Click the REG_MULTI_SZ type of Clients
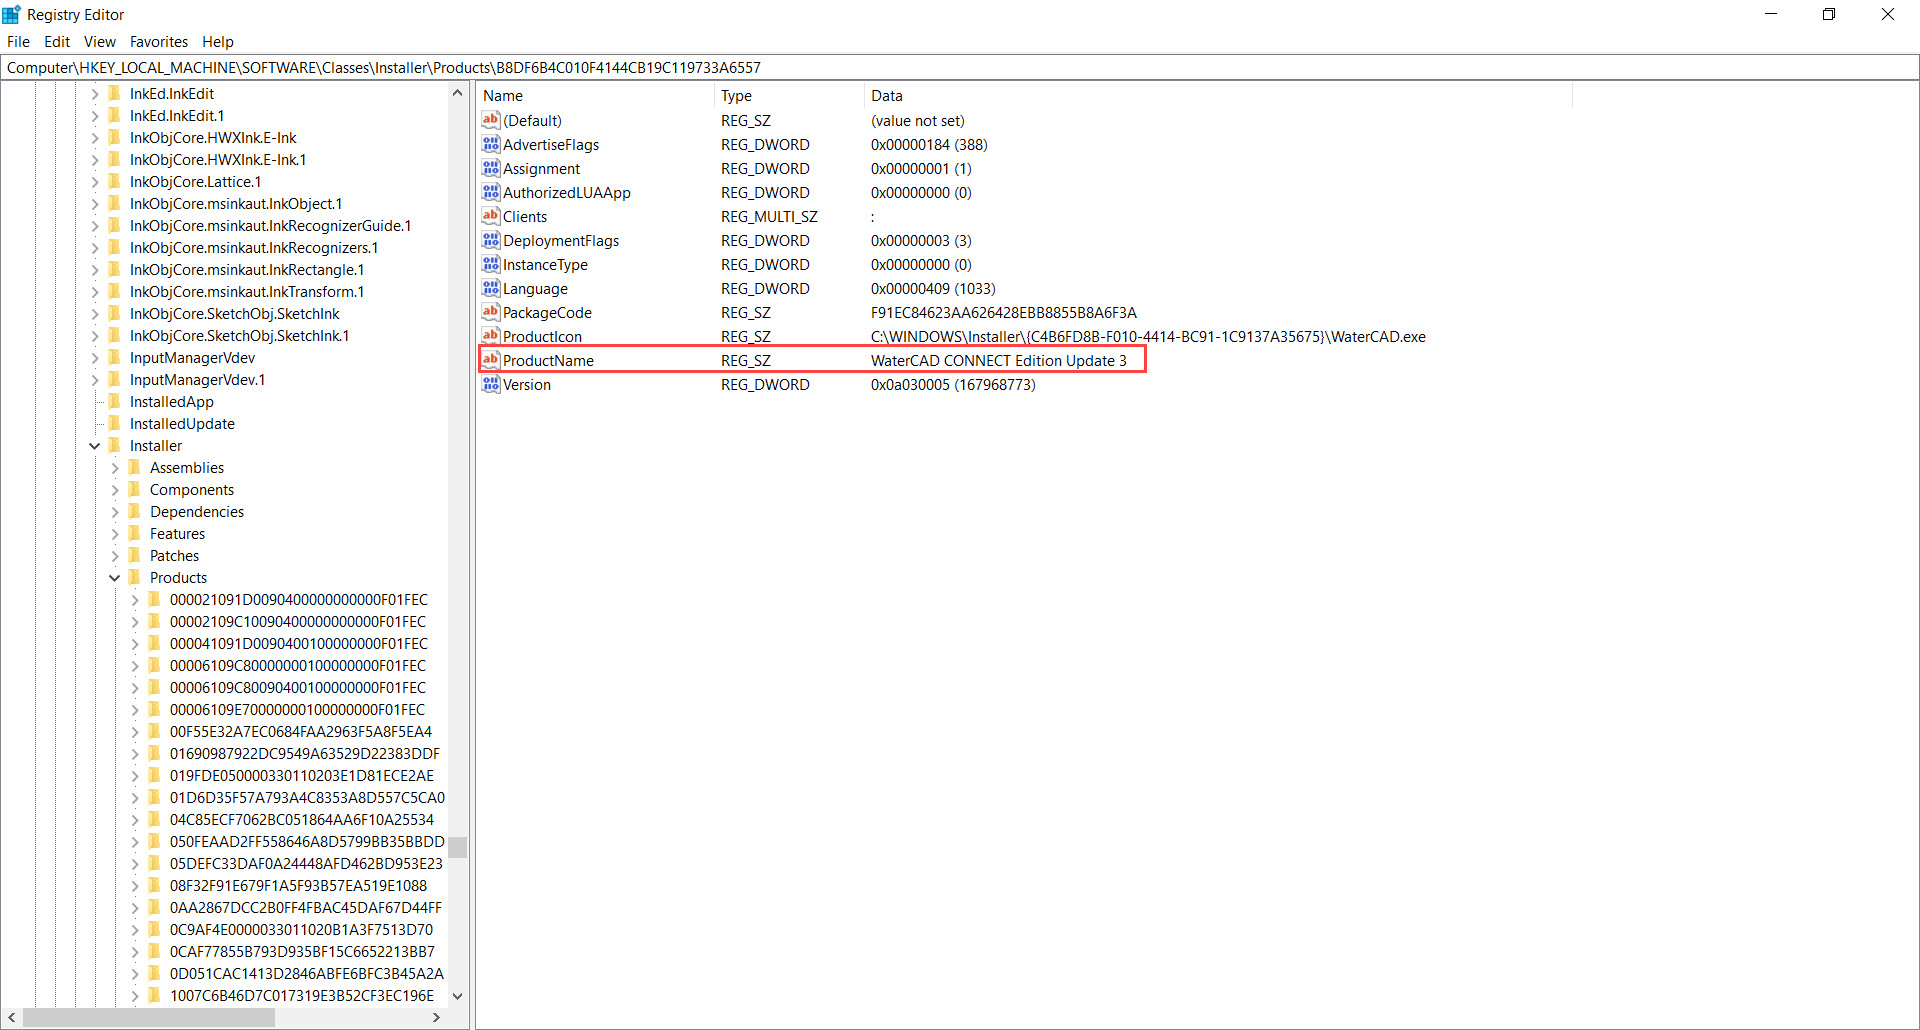The height and width of the screenshot is (1030, 1920). point(769,216)
